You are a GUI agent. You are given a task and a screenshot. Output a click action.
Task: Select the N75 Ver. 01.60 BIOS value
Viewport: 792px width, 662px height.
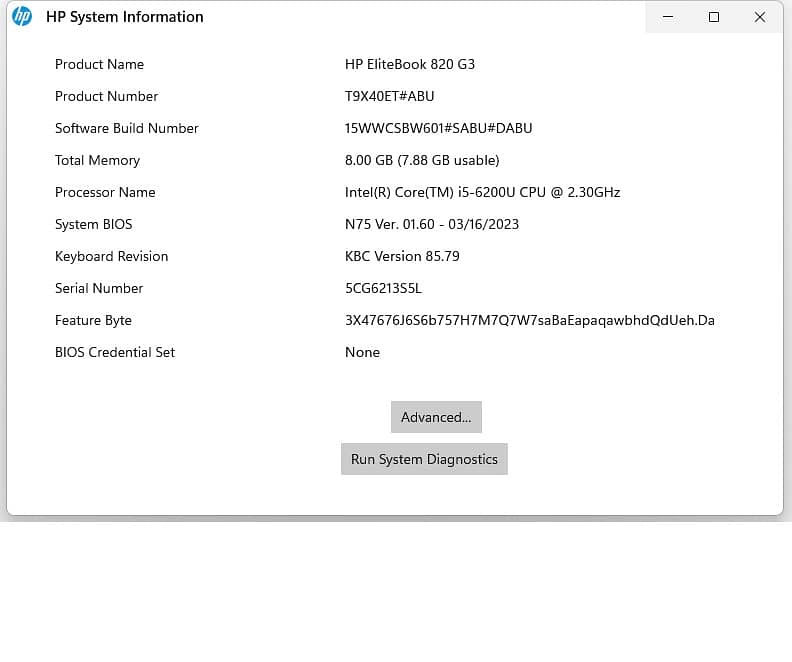point(431,224)
